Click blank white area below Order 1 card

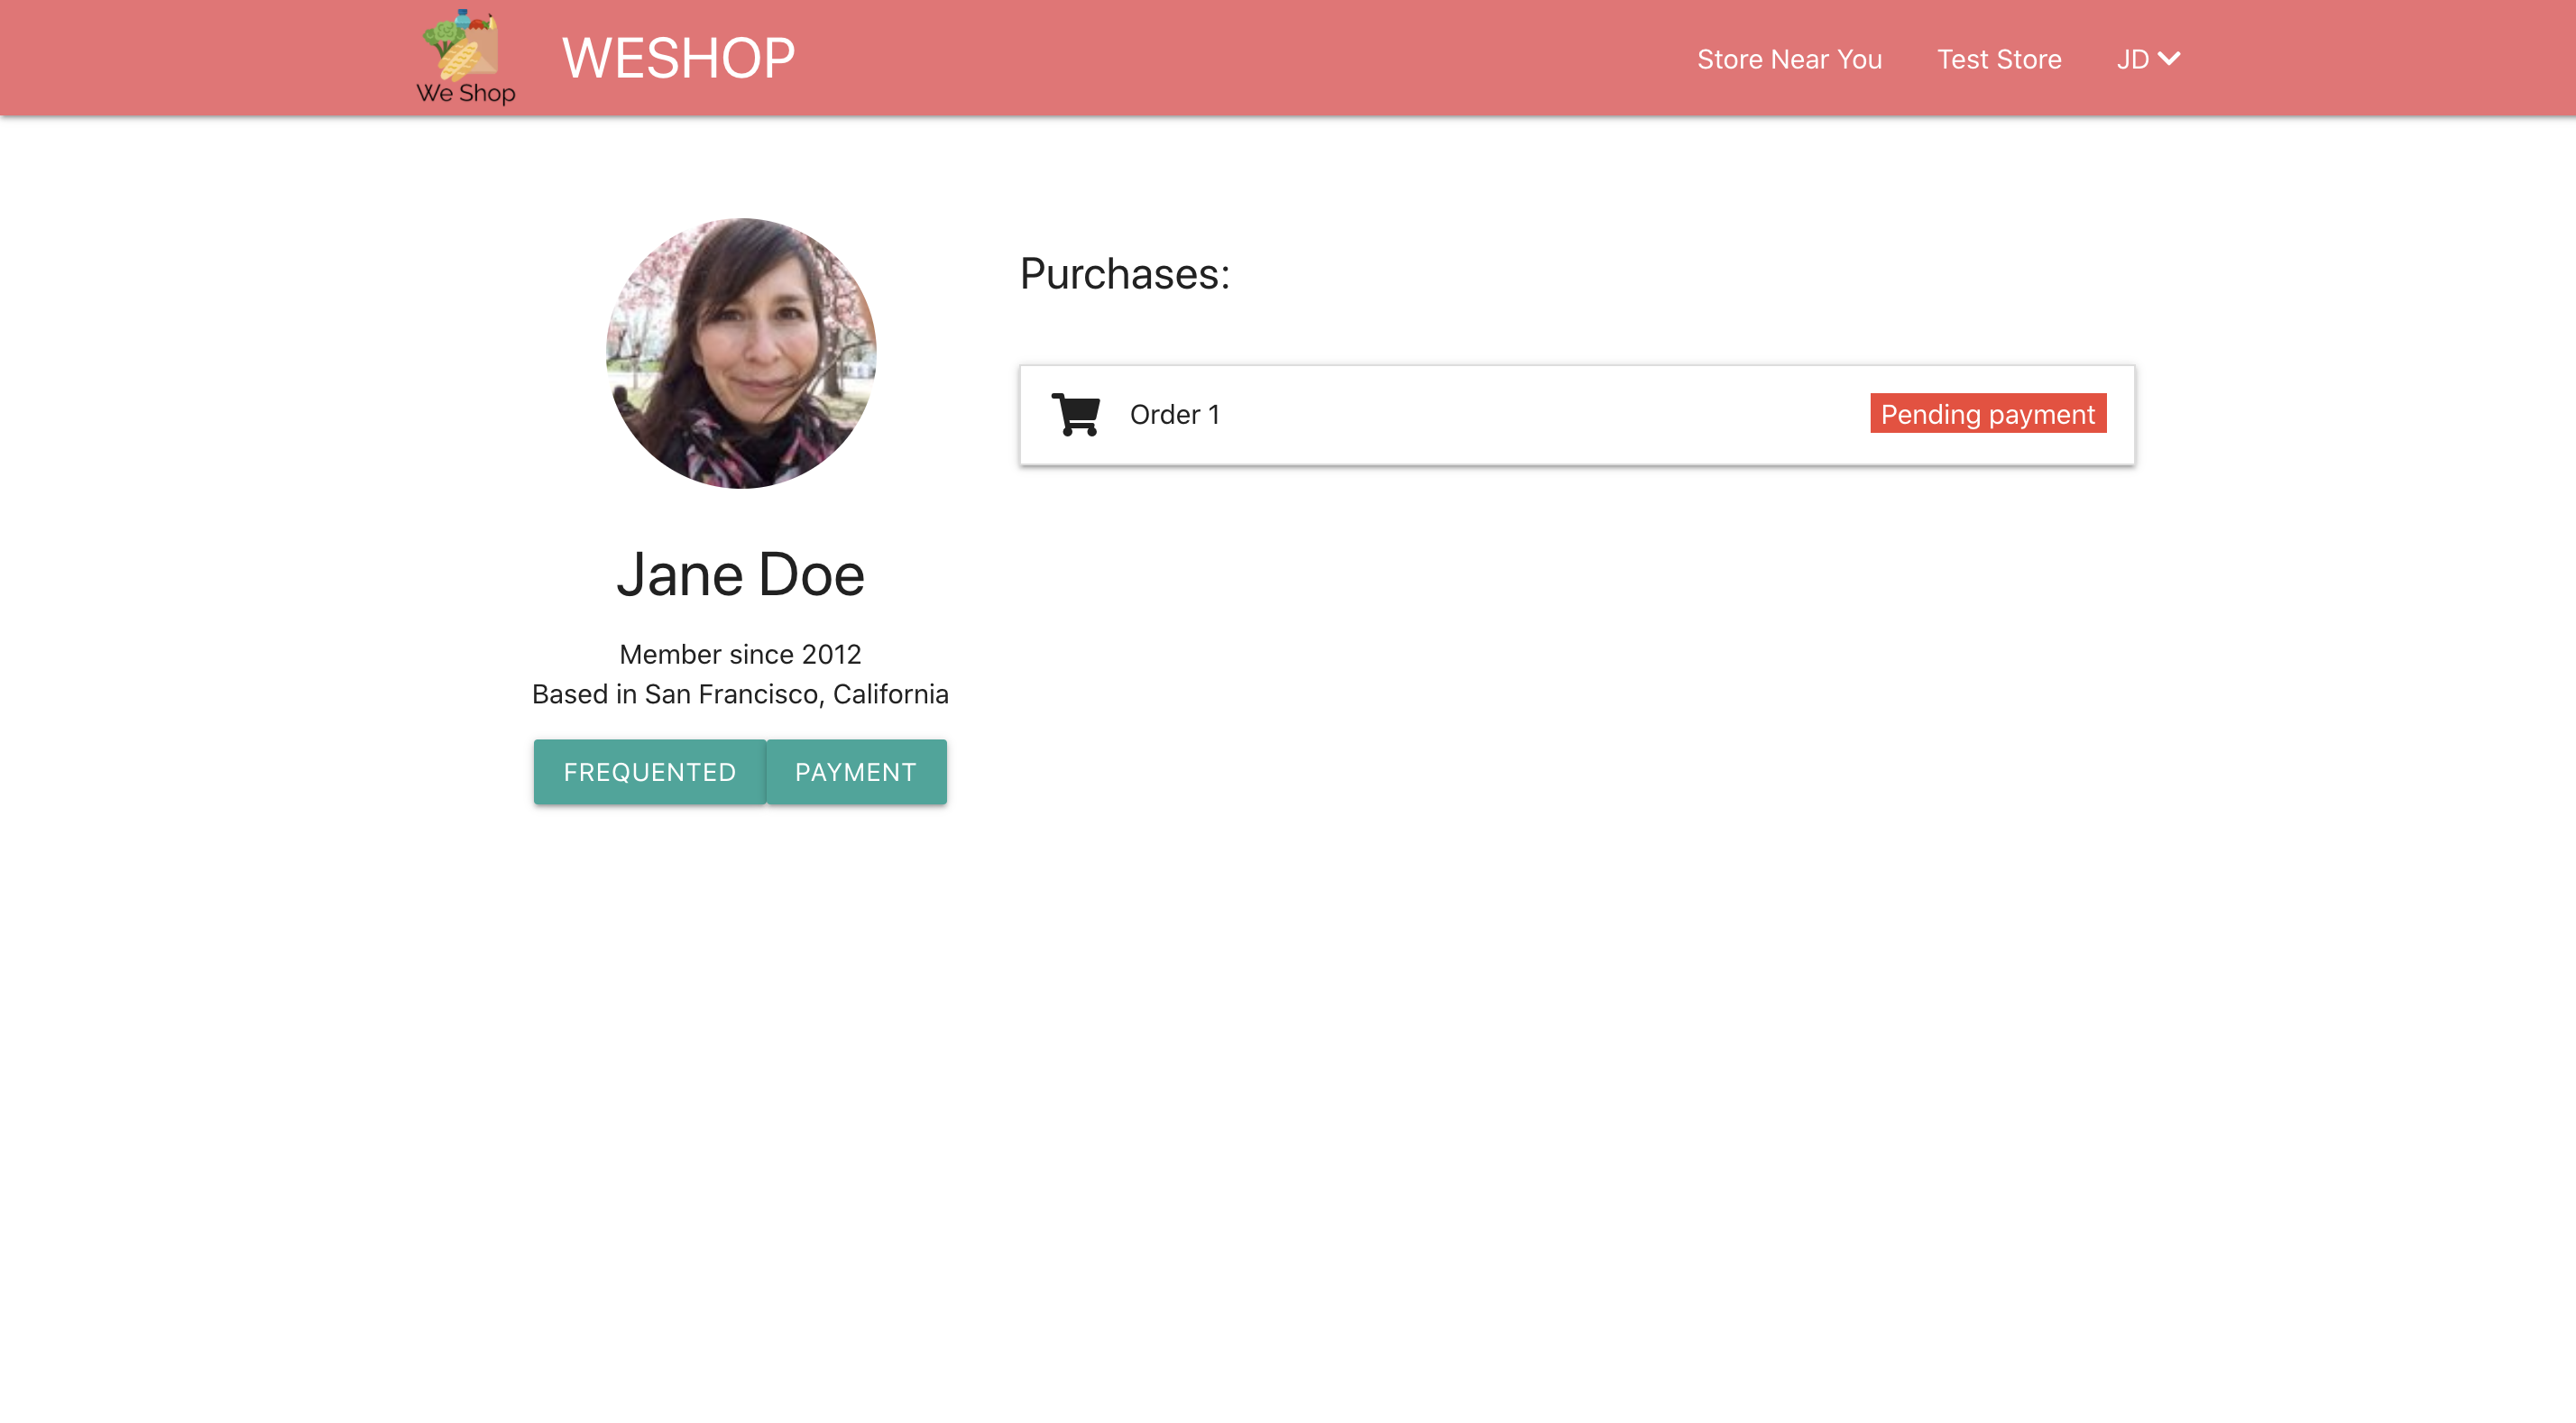1576,800
